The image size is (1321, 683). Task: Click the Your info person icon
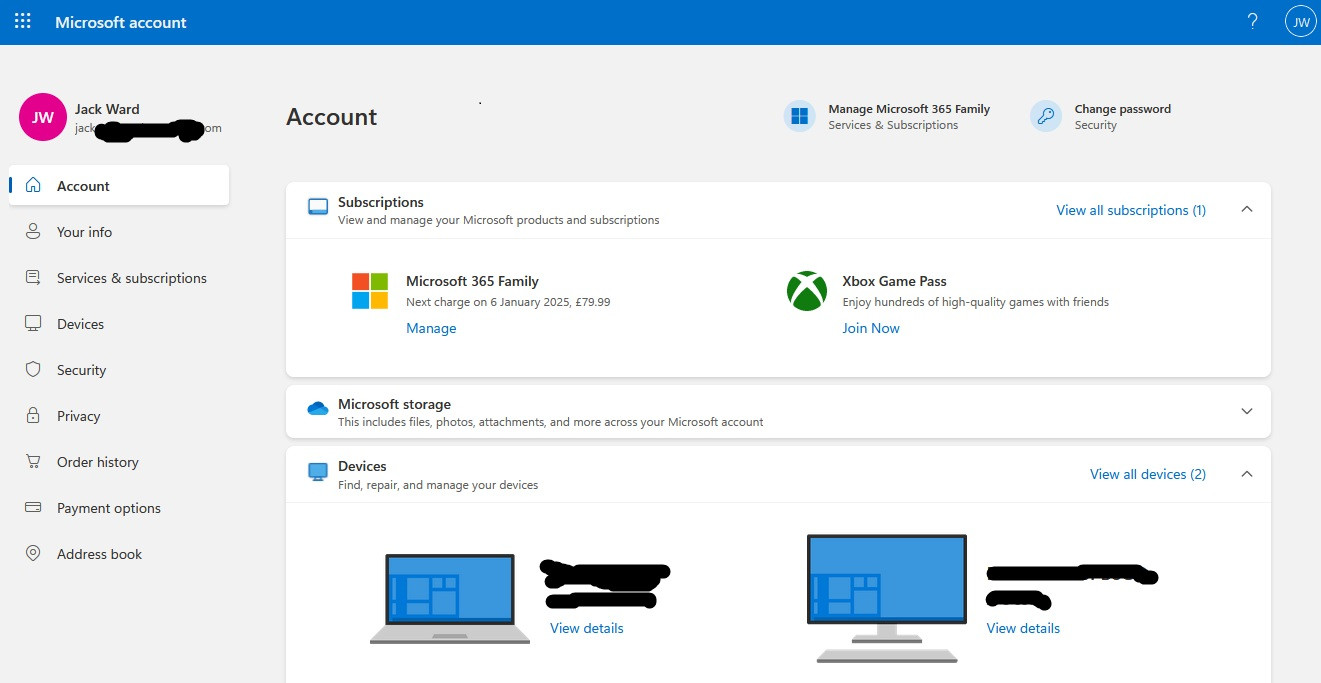(33, 231)
